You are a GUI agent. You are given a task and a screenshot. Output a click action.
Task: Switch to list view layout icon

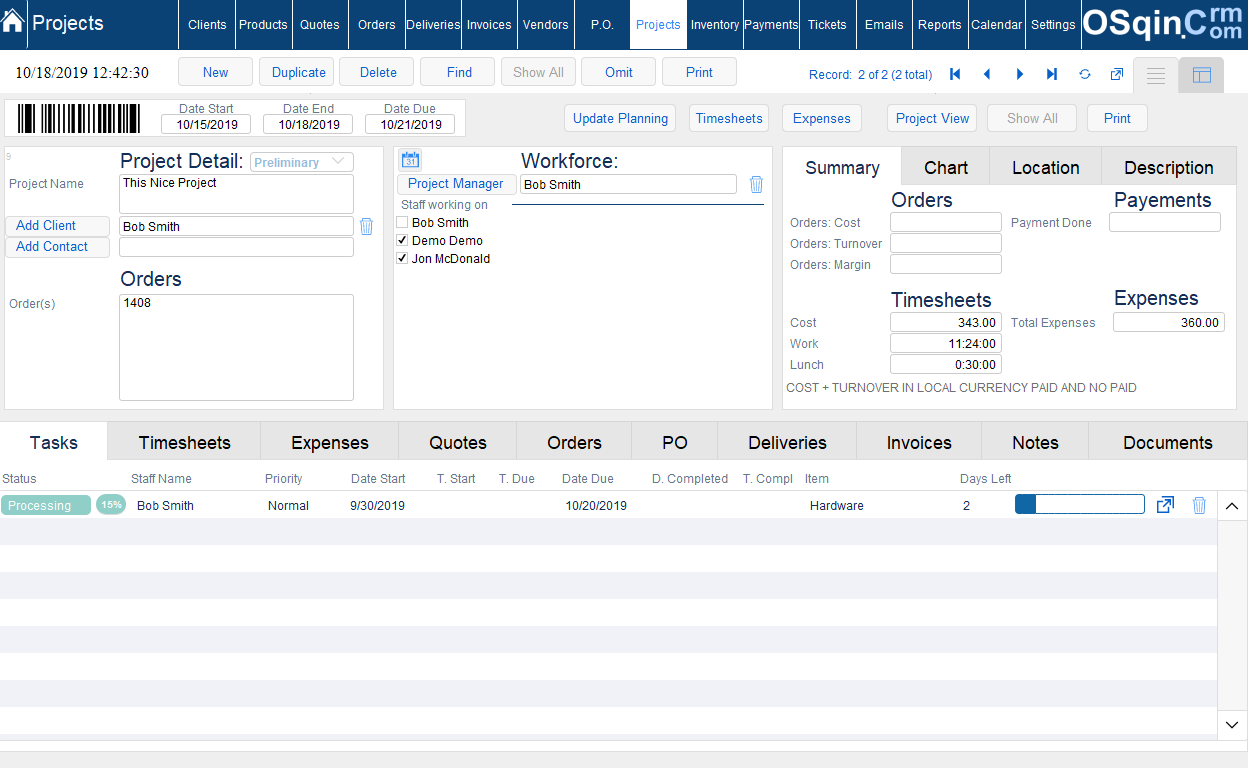coord(1155,76)
